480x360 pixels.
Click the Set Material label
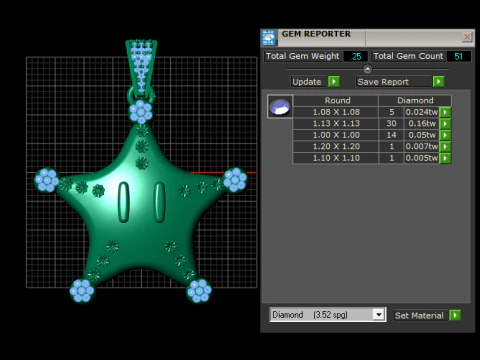(419, 315)
